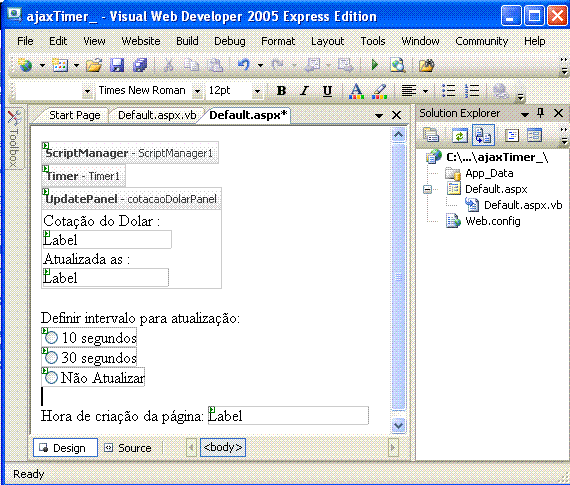570x485 pixels.
Task: Select the 30 segundos radio button
Action: pyautogui.click(x=51, y=358)
